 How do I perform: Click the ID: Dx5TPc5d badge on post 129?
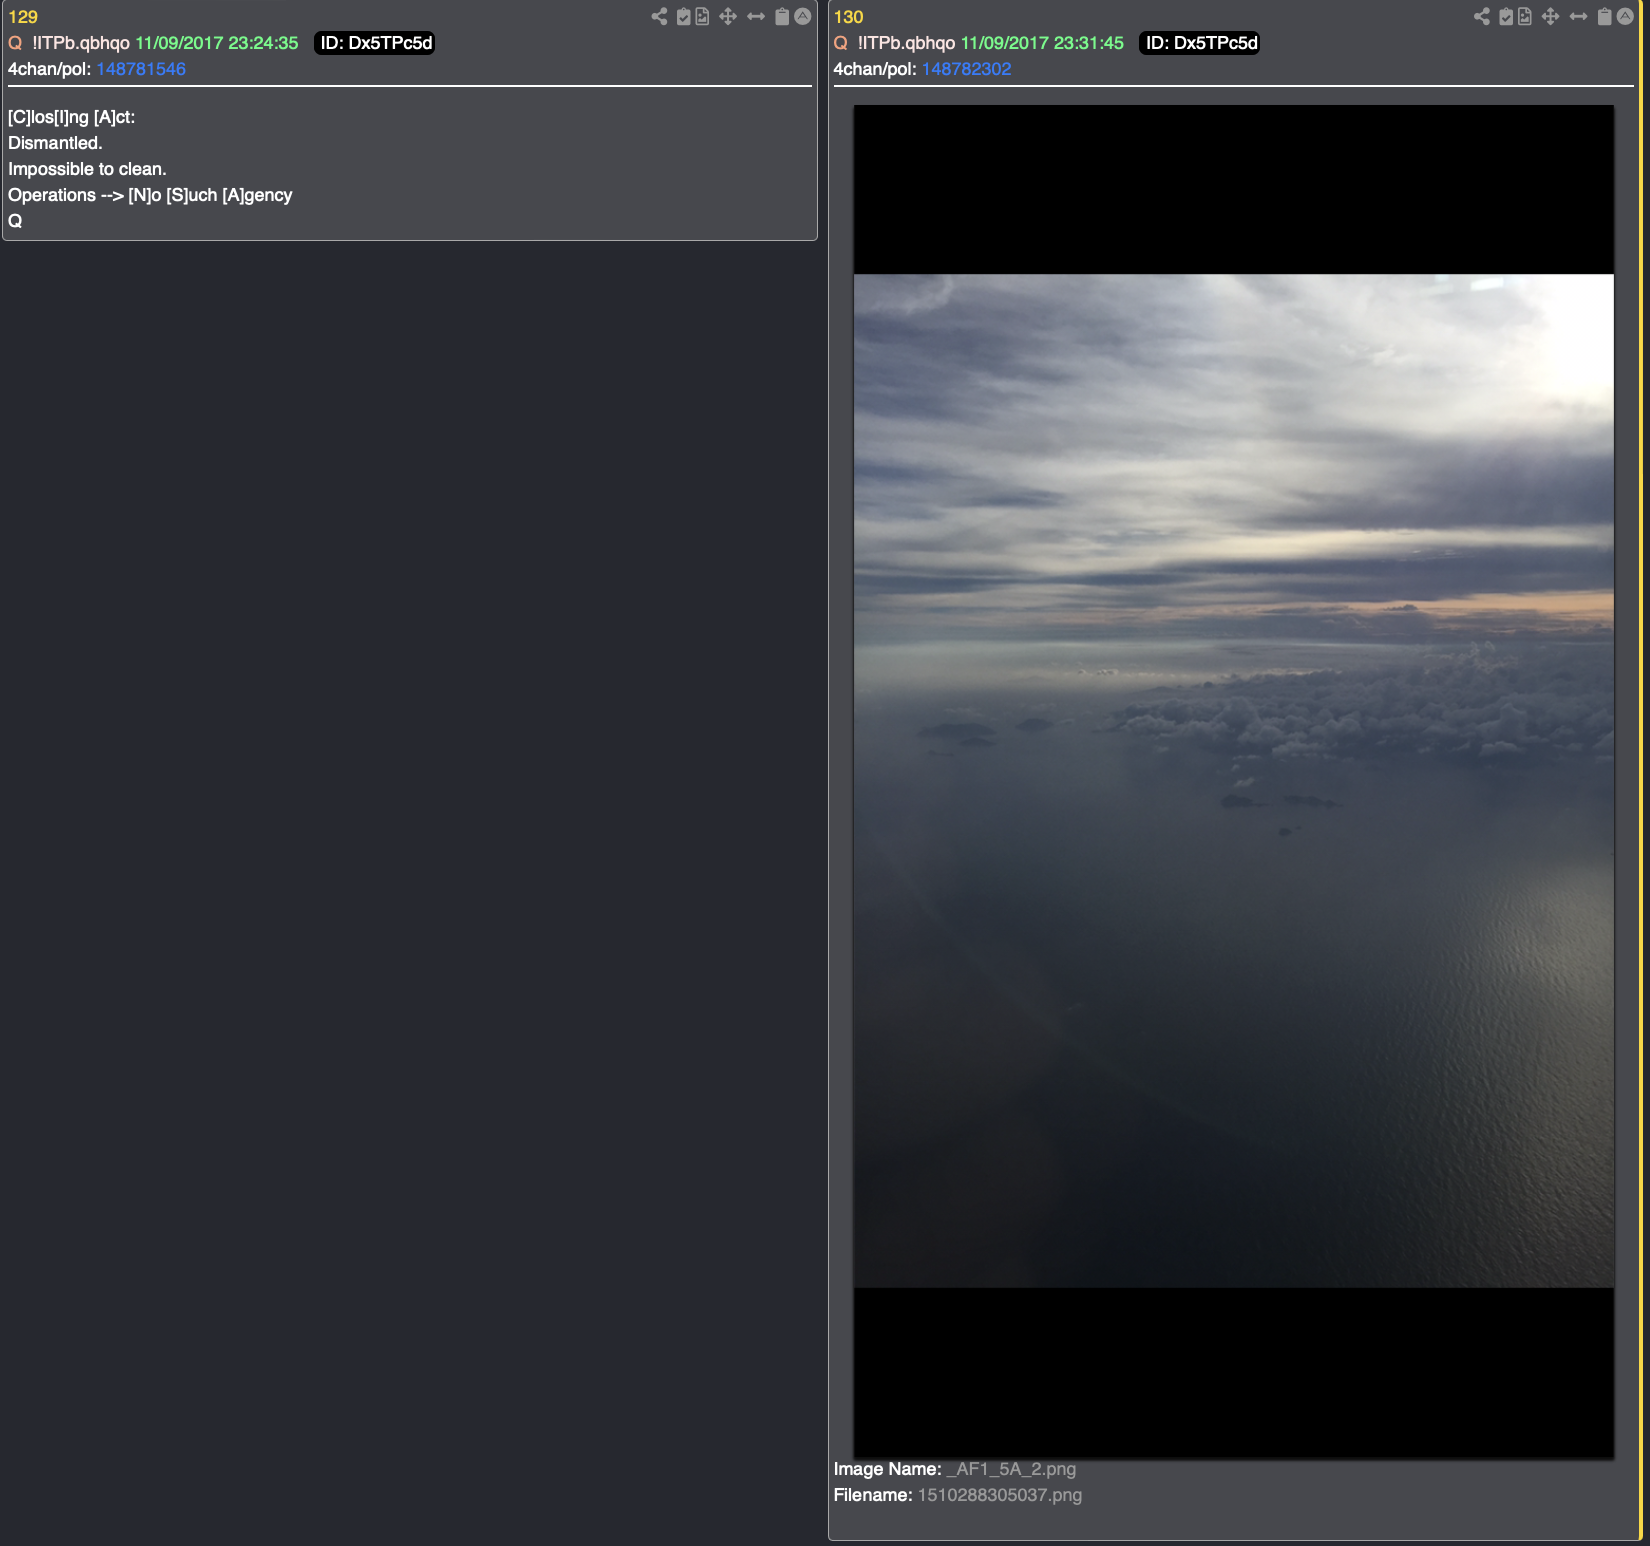coord(375,43)
